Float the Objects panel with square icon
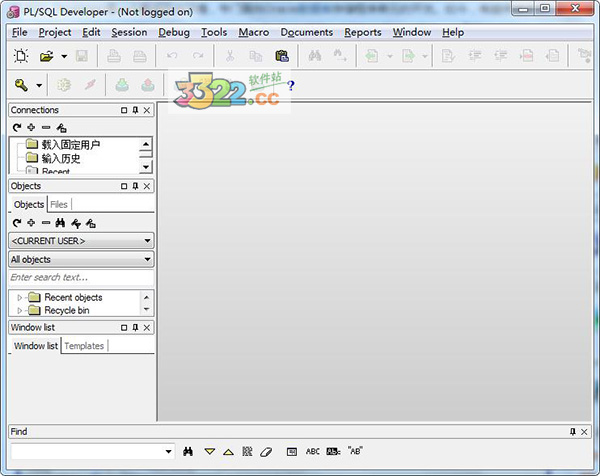Screen dimensions: 600x476 coord(124,186)
